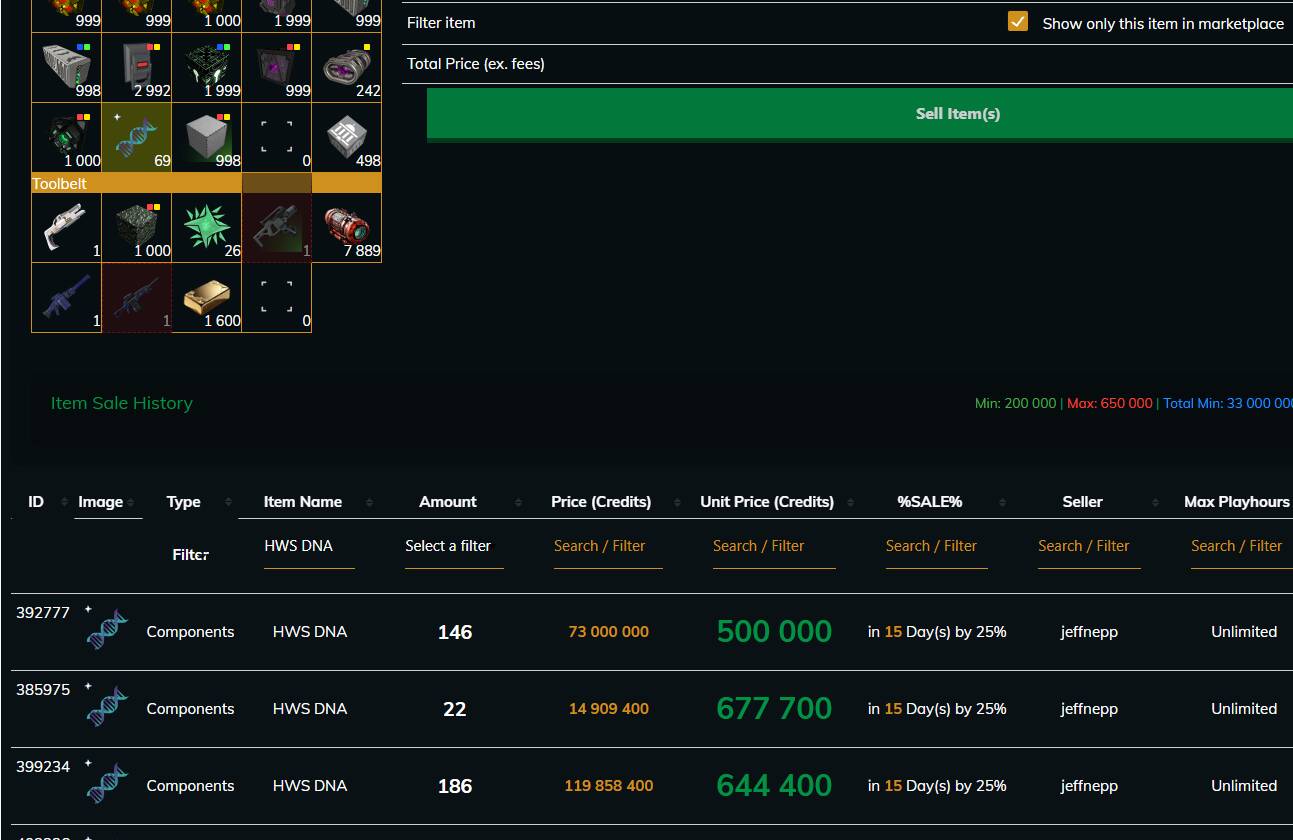Image resolution: width=1293 pixels, height=840 pixels.
Task: Click the dark ore block with 1 000 in Toolbelt
Action: click(136, 227)
